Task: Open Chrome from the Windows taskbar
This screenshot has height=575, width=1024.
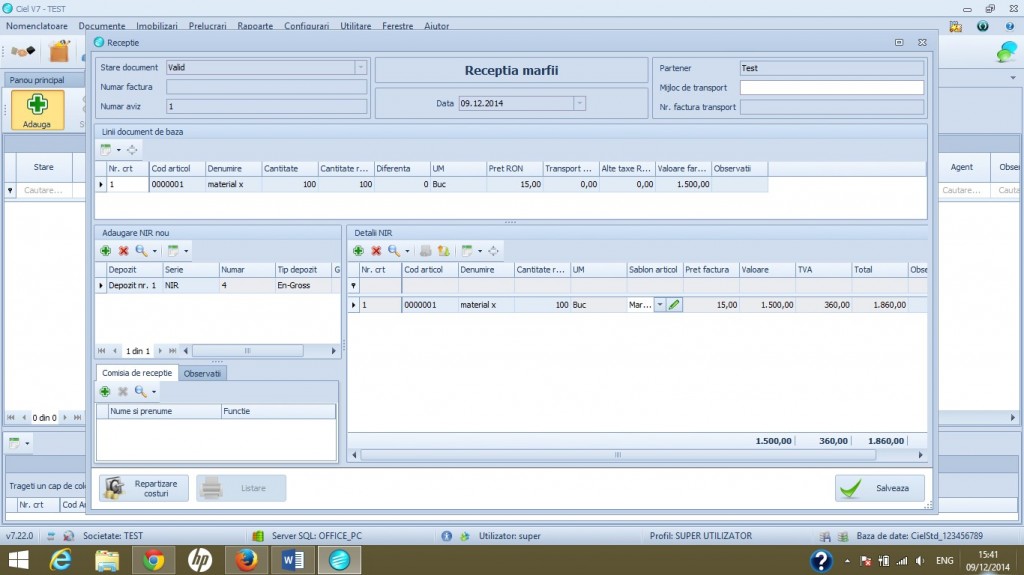Action: (x=153, y=561)
